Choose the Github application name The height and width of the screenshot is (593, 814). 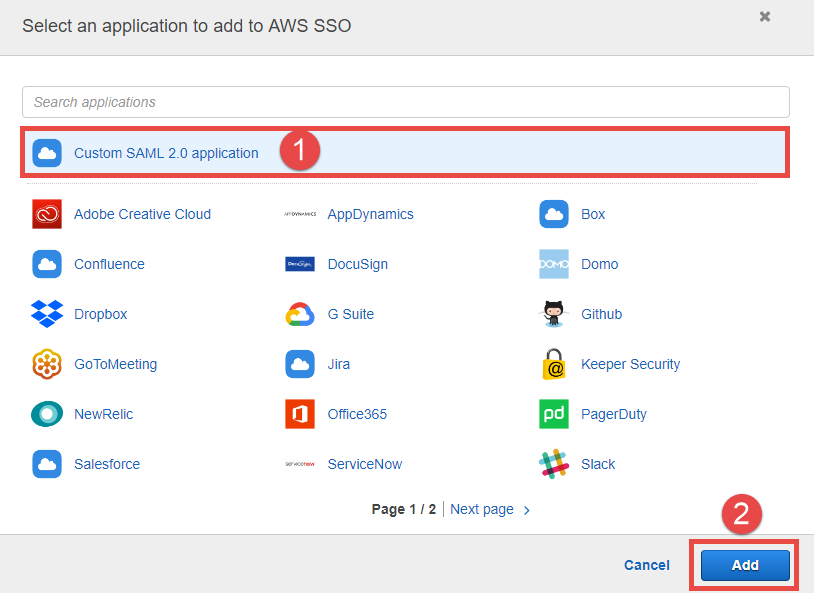click(602, 314)
